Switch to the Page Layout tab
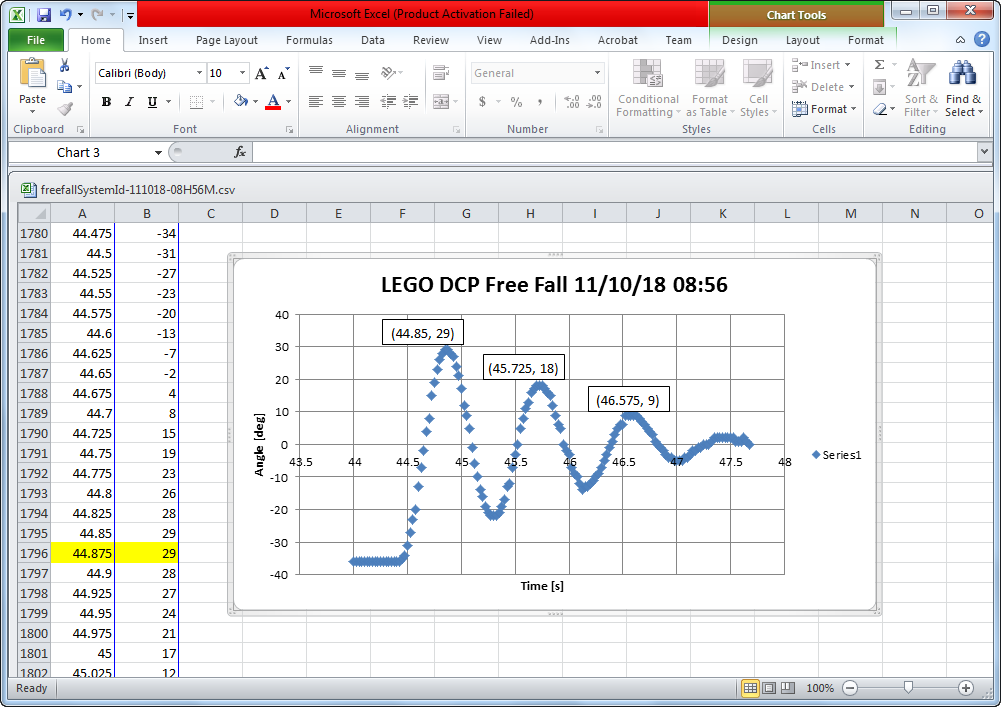 (227, 40)
